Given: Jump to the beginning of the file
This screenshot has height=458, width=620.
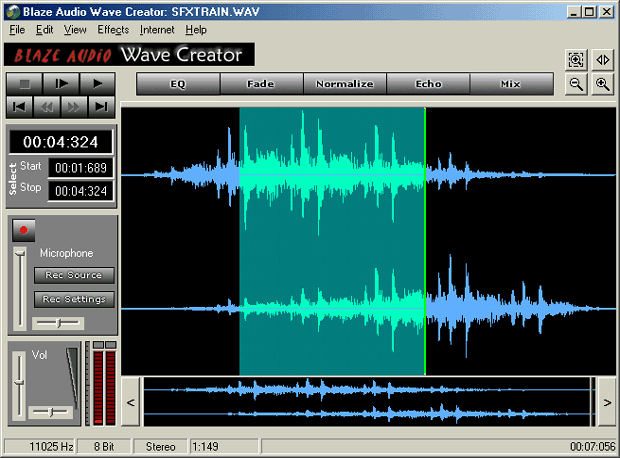Looking at the screenshot, I should pyautogui.click(x=19, y=107).
